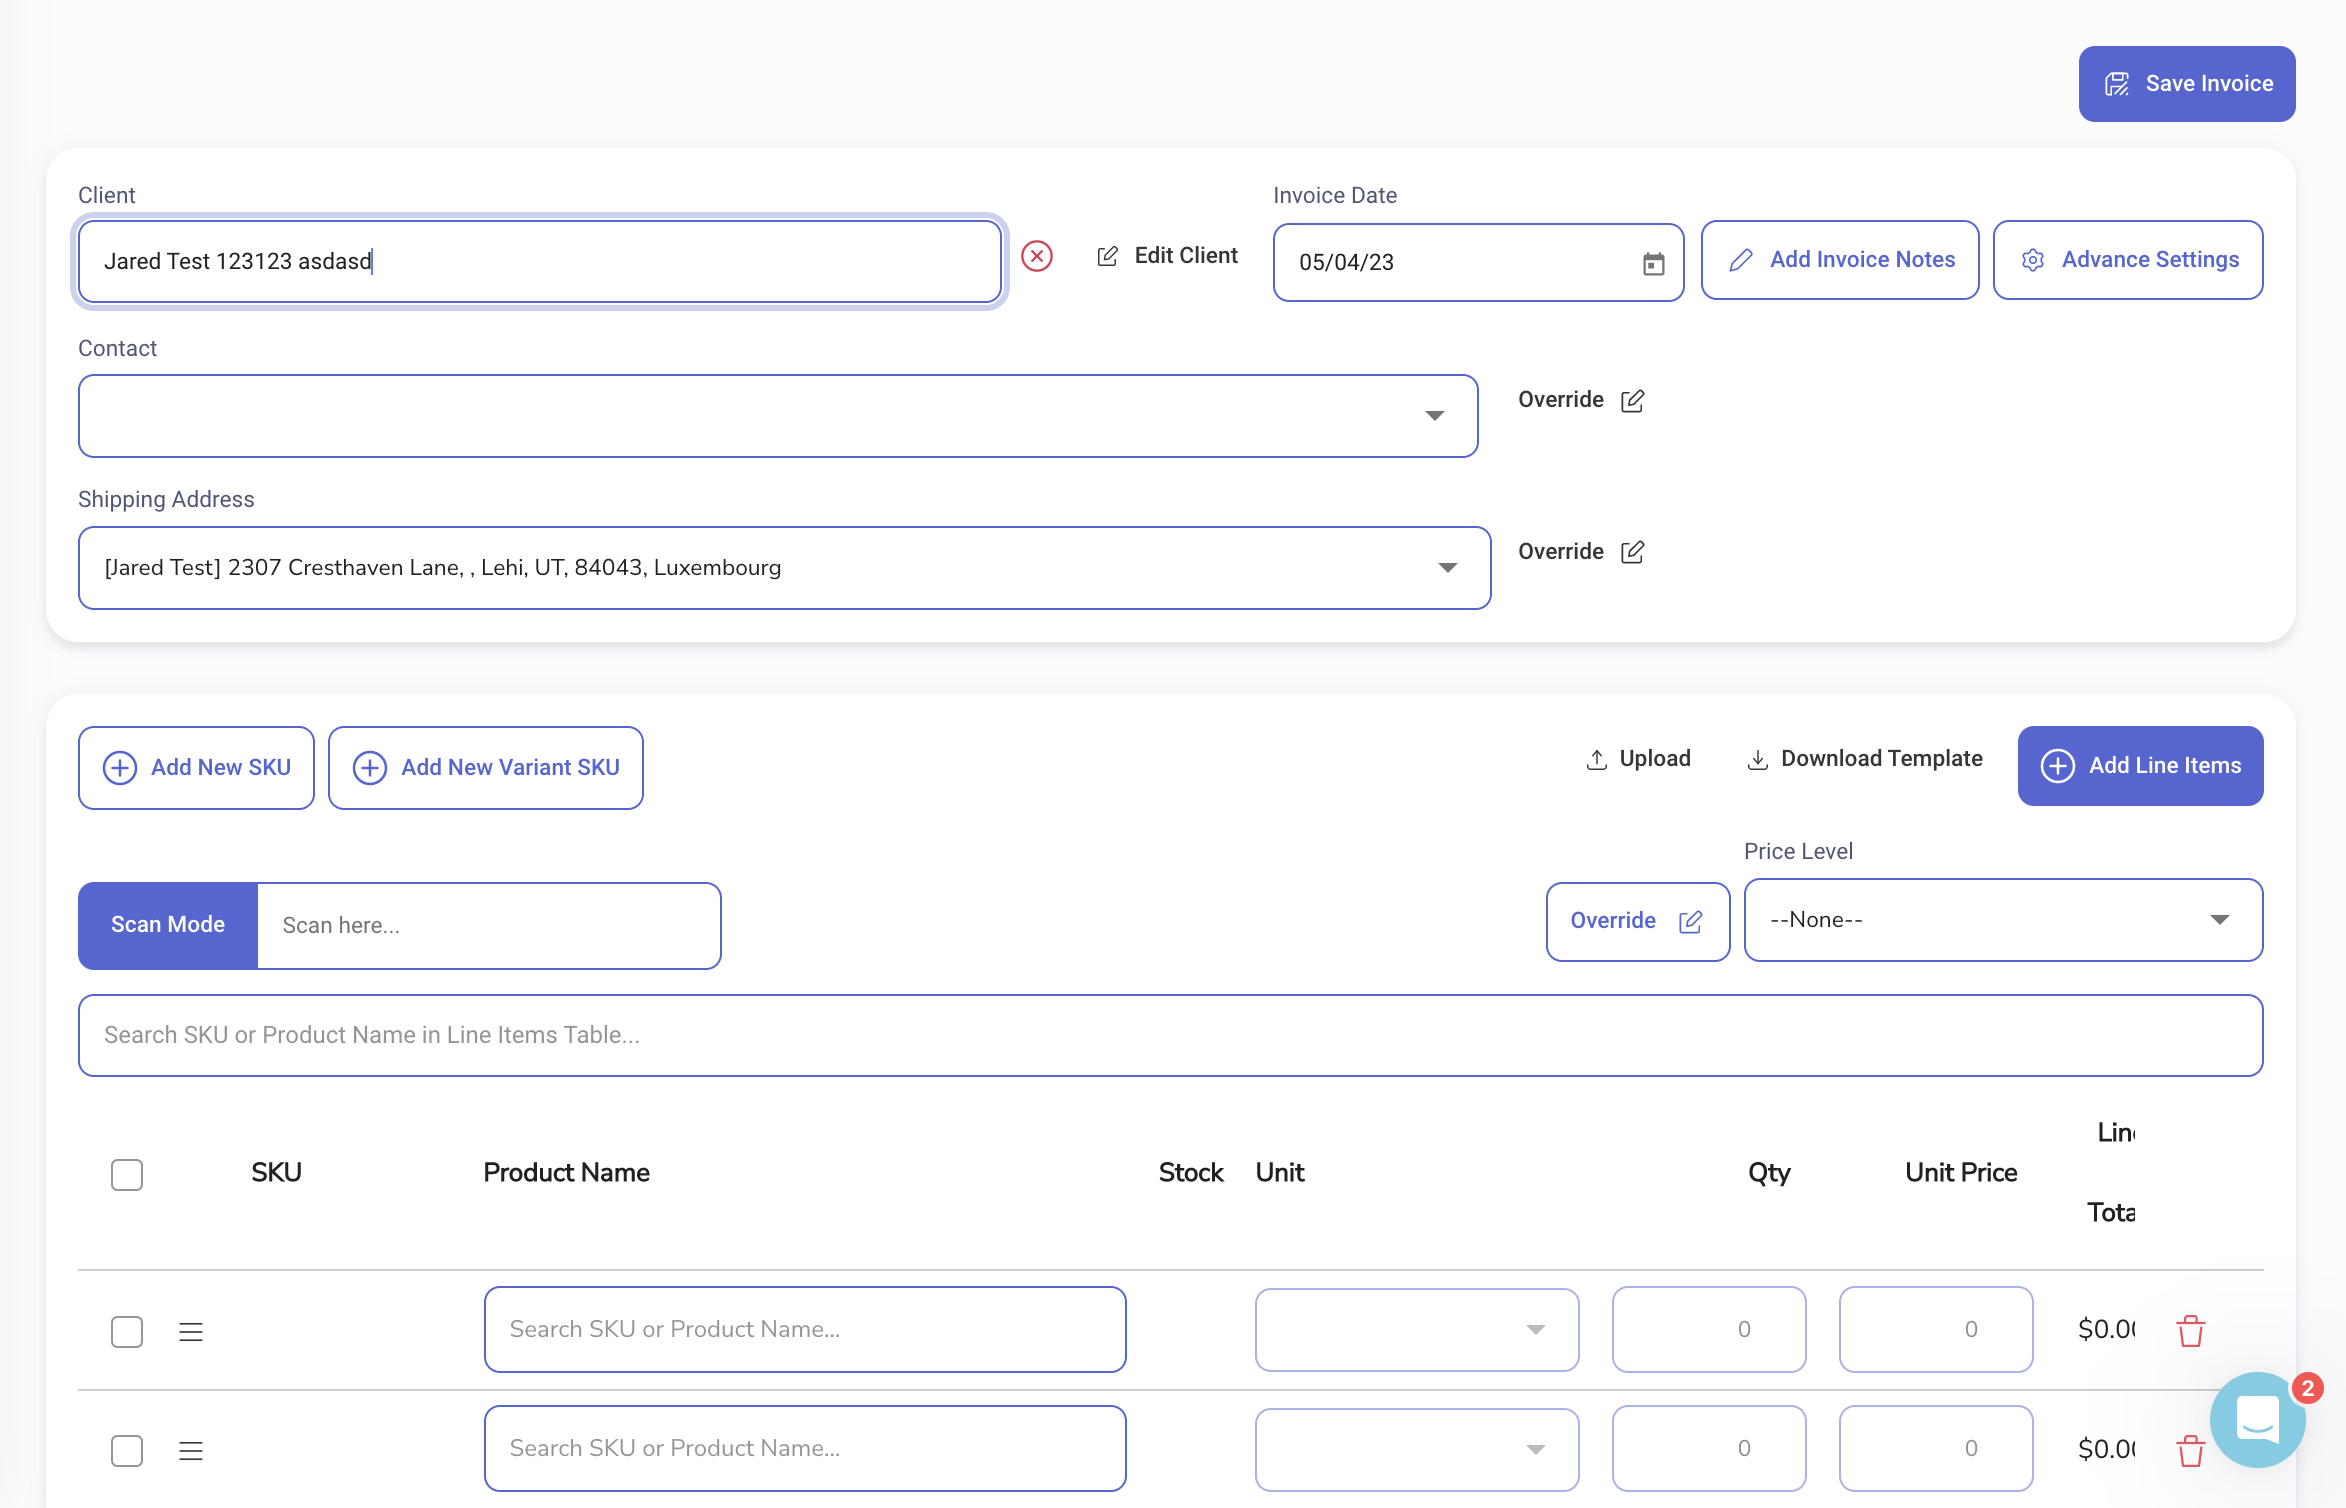
Task: Click the Save Invoice button
Action: [x=2186, y=83]
